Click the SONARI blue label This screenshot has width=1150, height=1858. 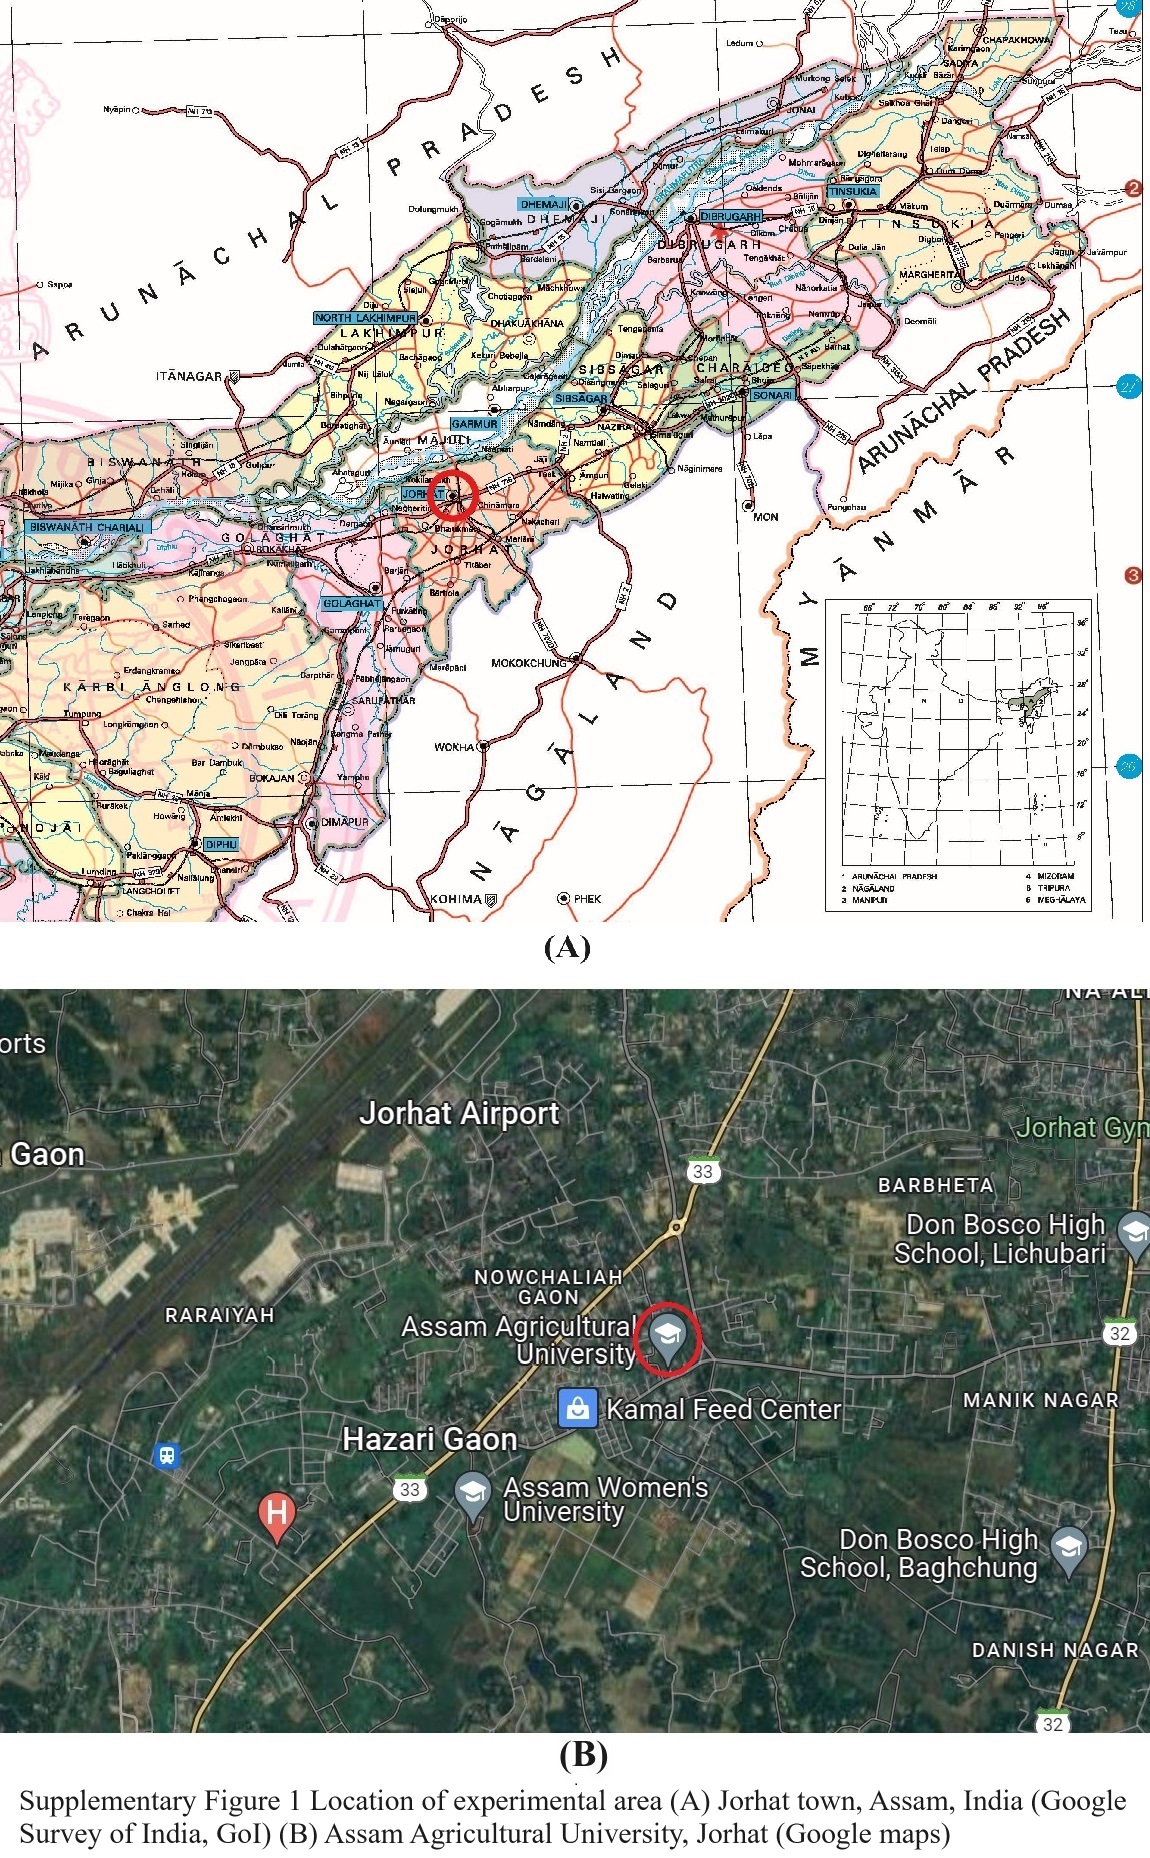click(x=772, y=395)
